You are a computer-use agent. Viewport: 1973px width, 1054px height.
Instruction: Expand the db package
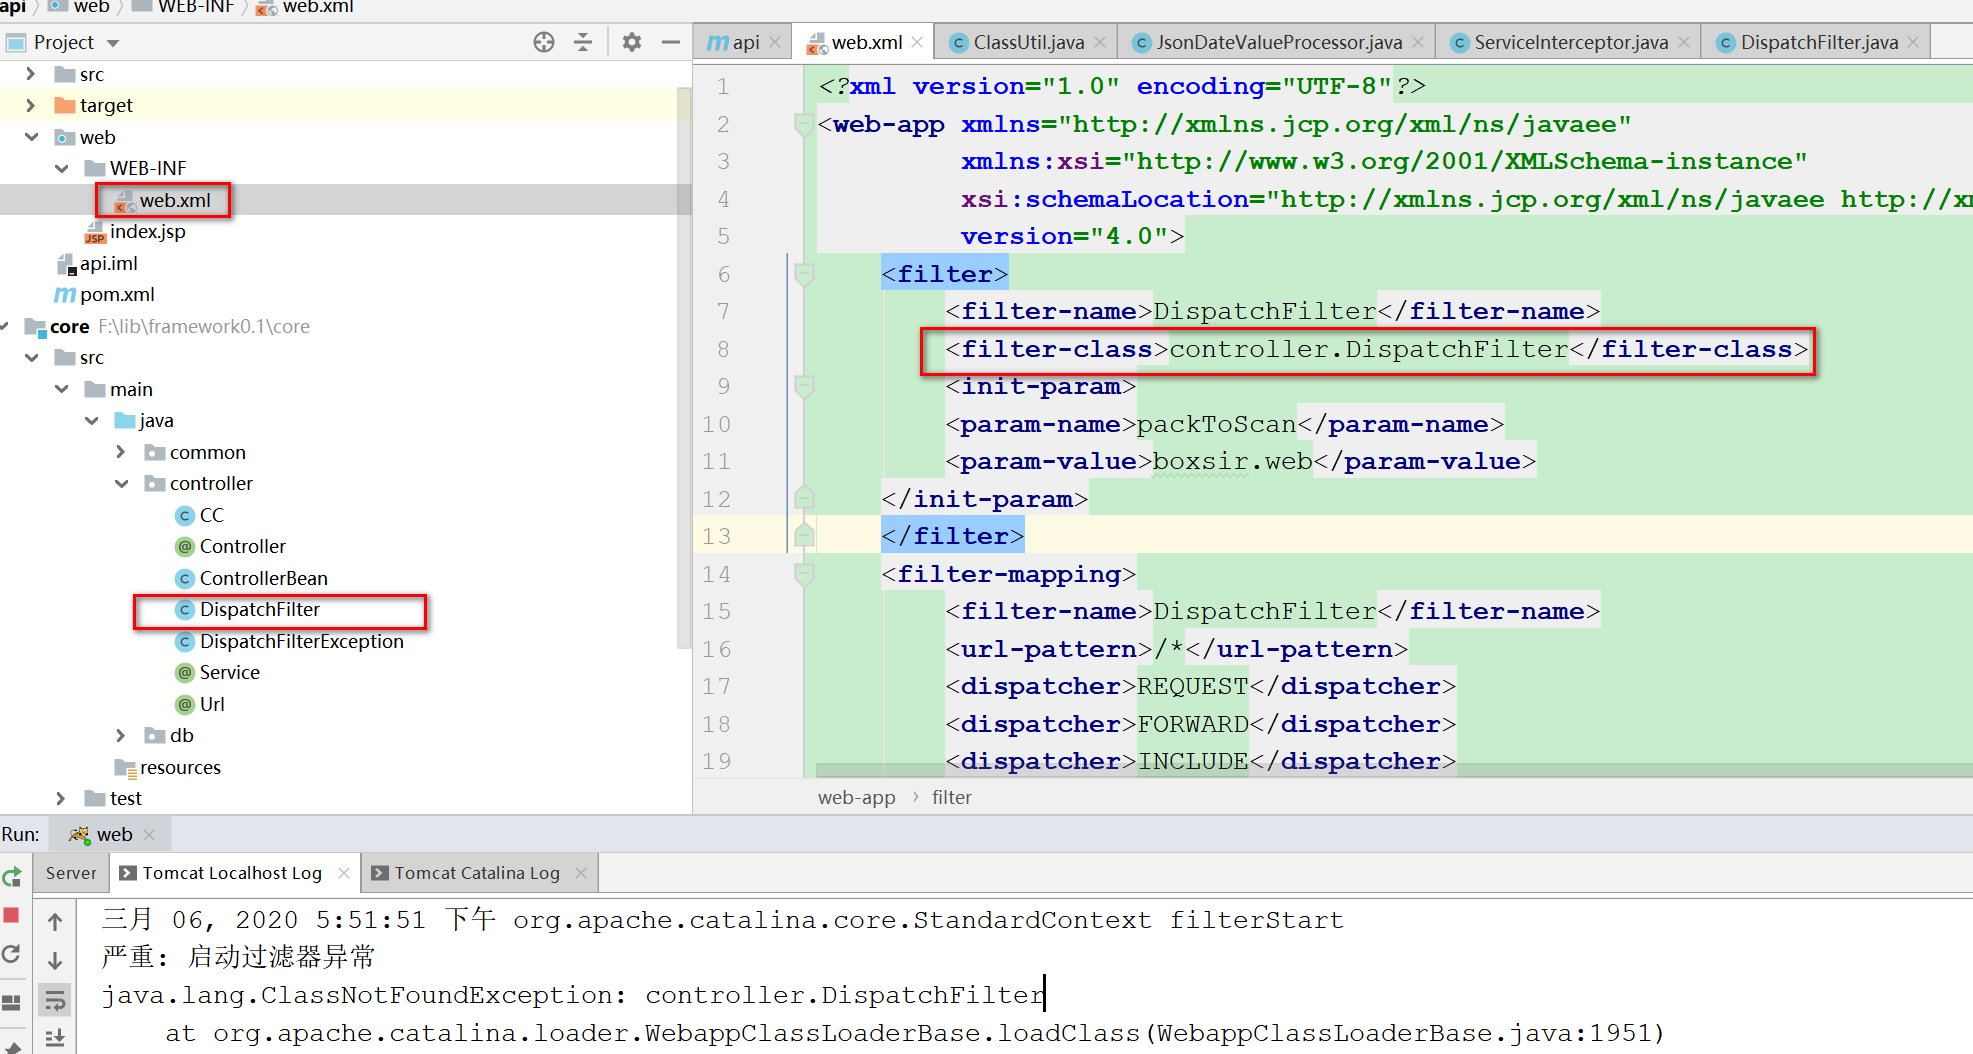click(x=121, y=735)
